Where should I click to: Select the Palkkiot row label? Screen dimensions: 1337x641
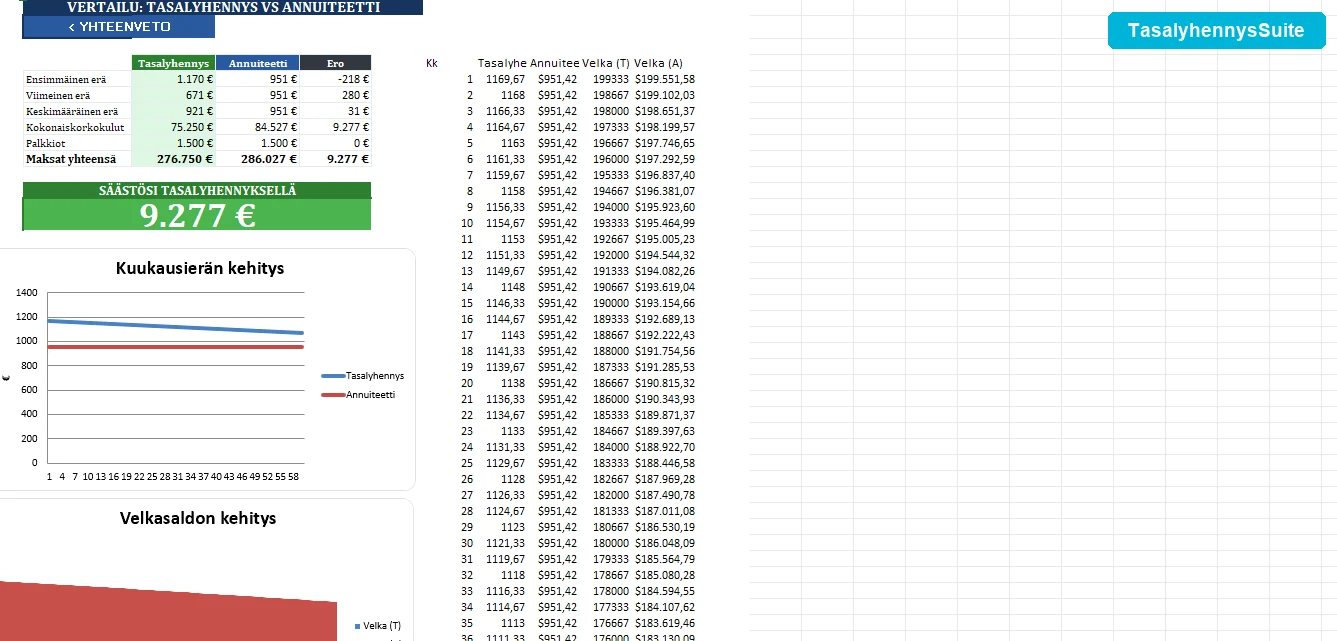[x=44, y=143]
